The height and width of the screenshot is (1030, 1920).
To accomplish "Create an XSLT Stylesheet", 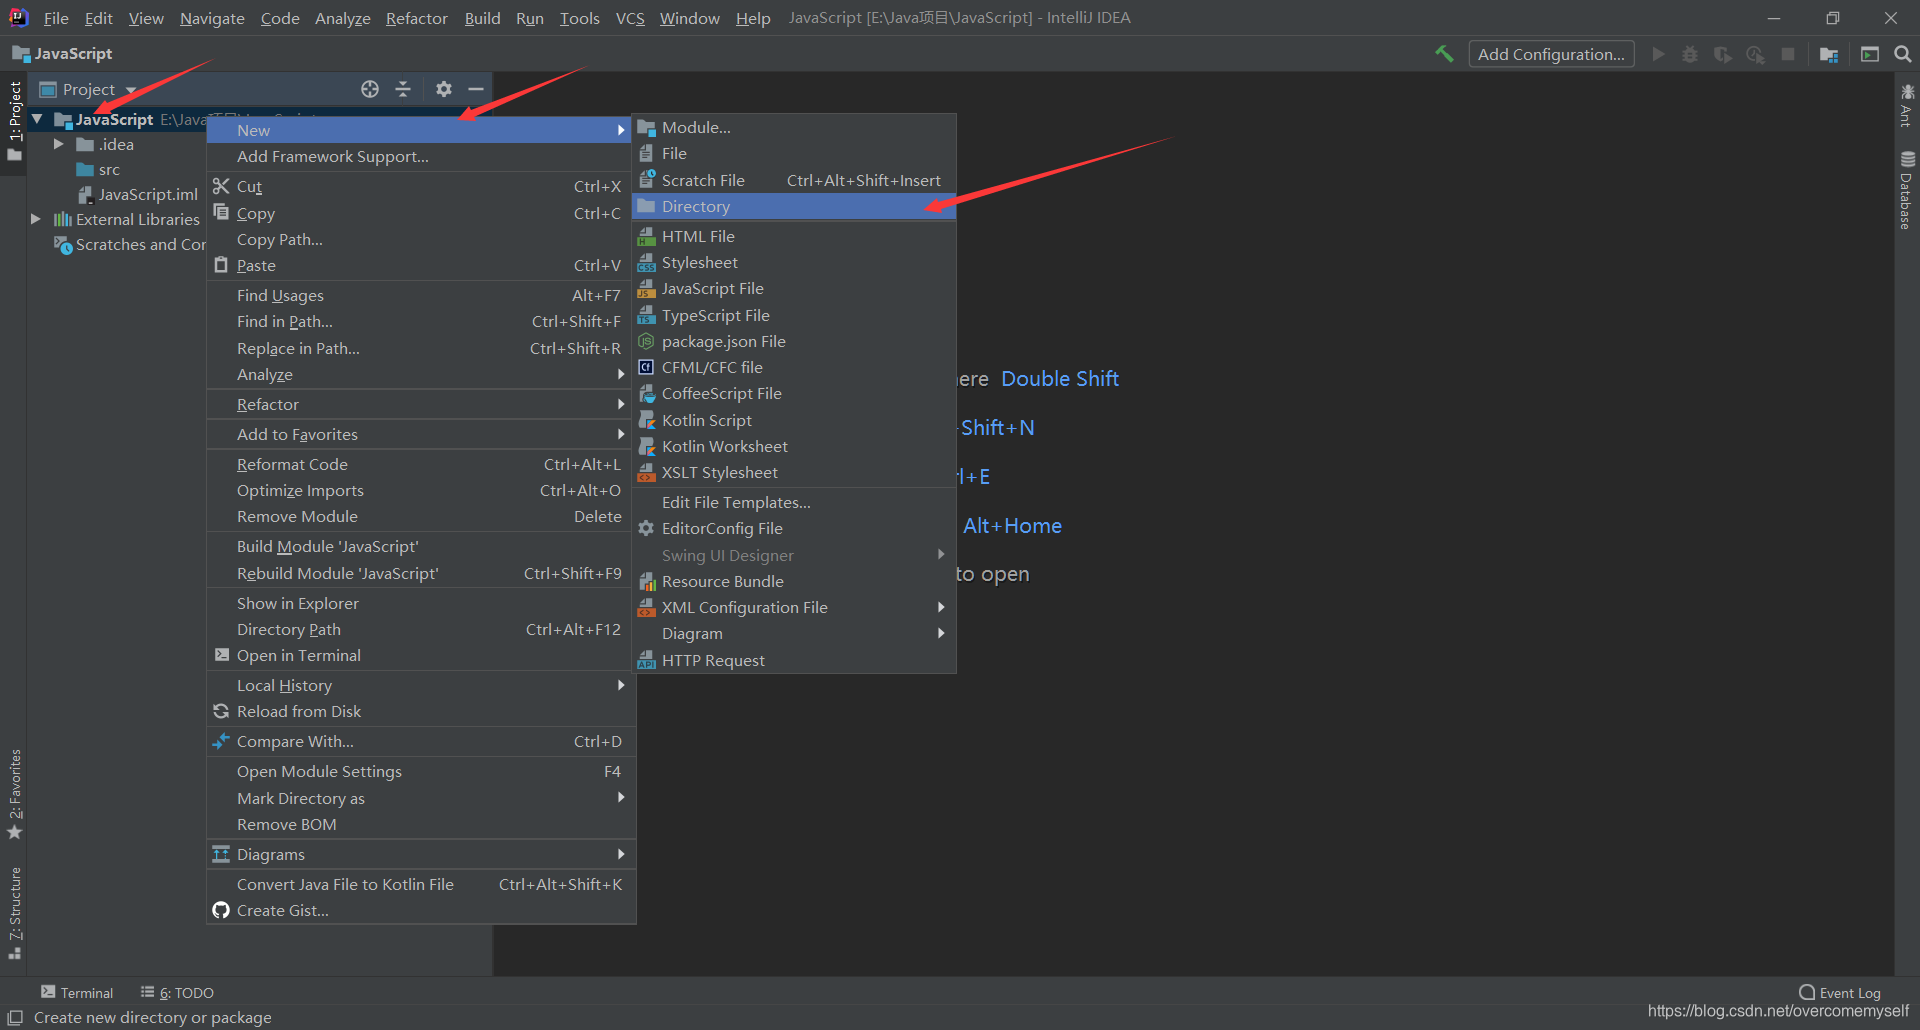I will tap(794, 472).
